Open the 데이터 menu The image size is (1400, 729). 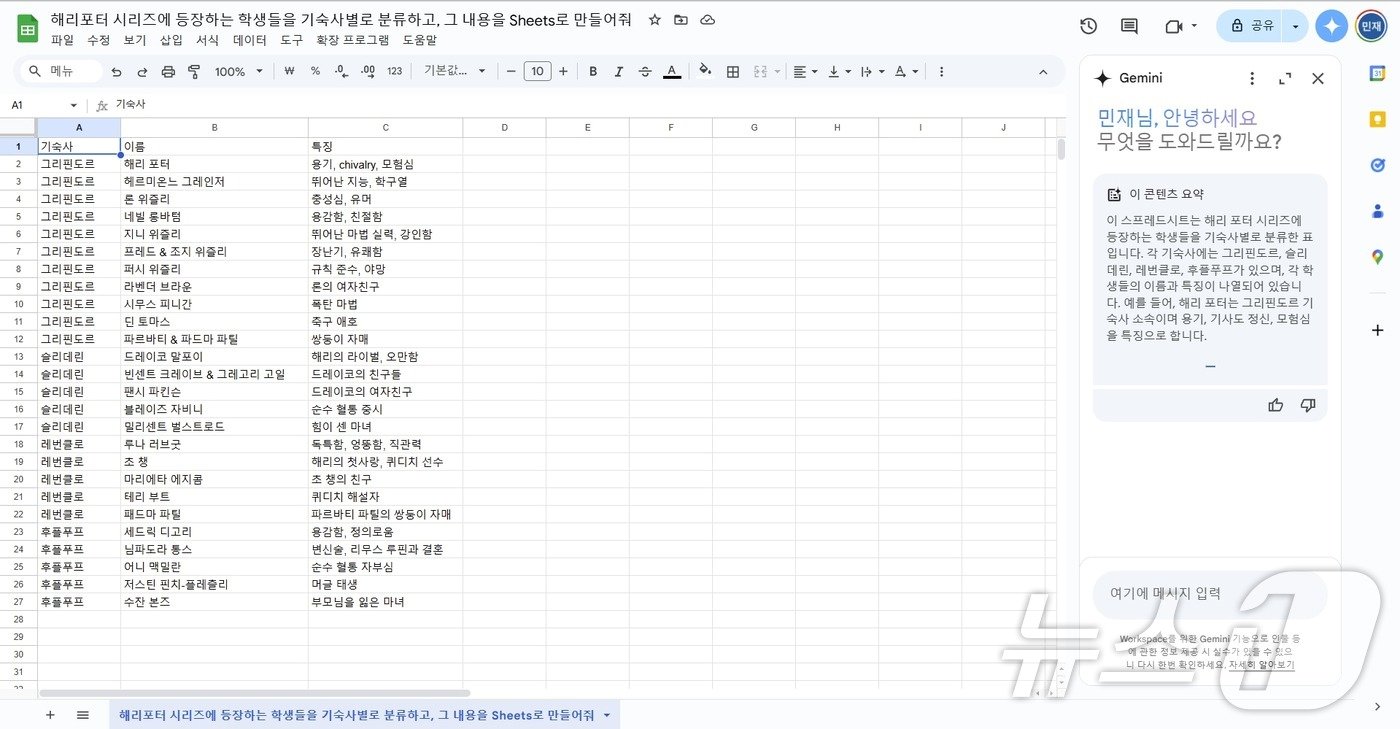coord(249,40)
